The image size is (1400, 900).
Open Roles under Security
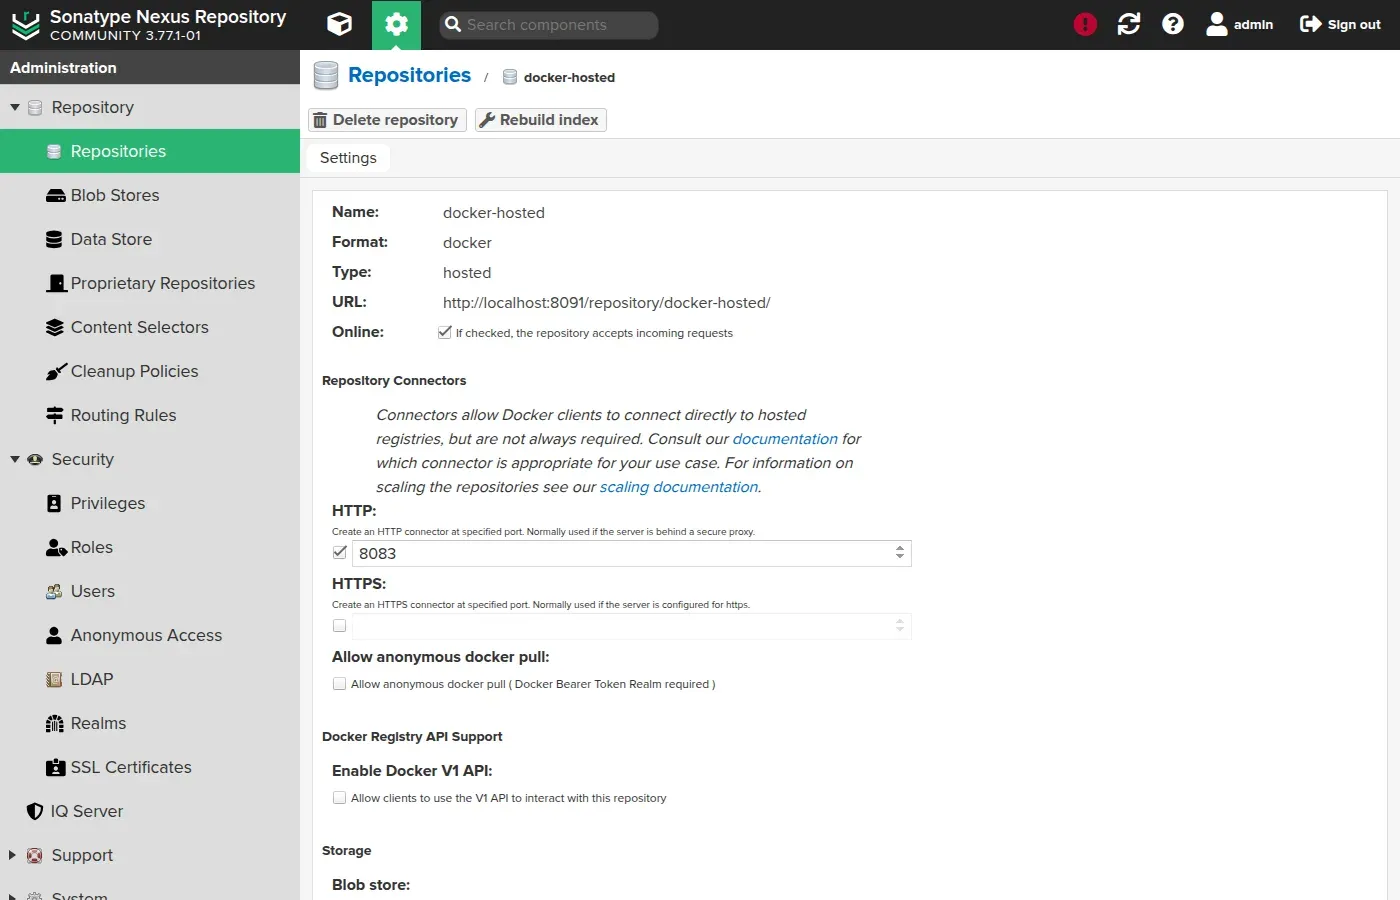(150, 547)
